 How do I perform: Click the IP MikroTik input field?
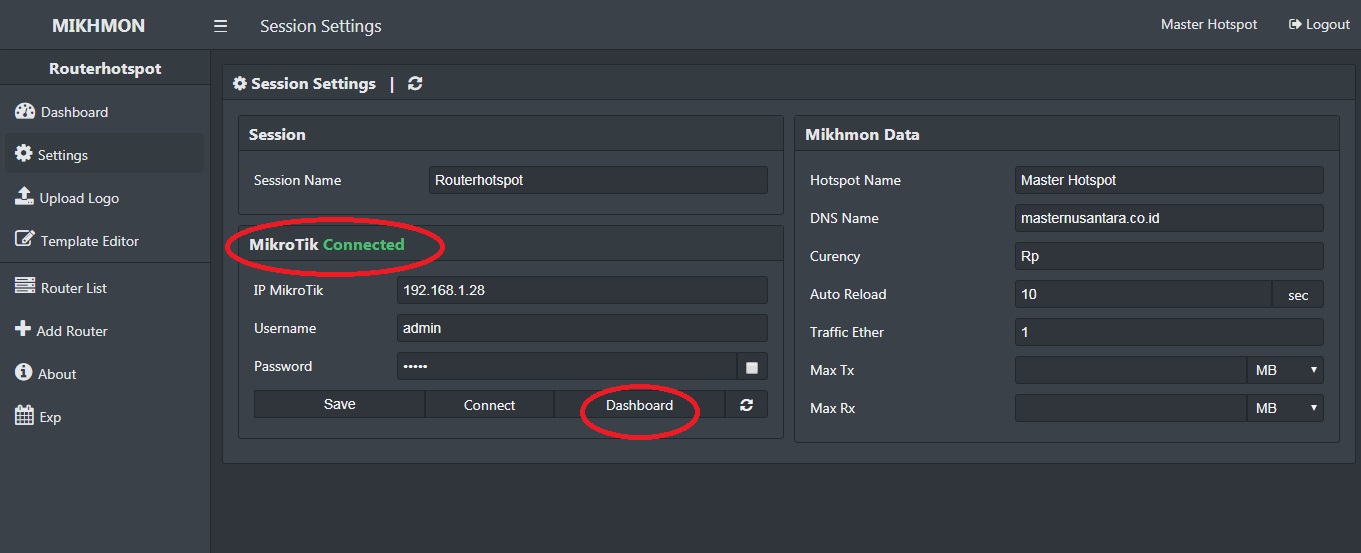[x=582, y=290]
